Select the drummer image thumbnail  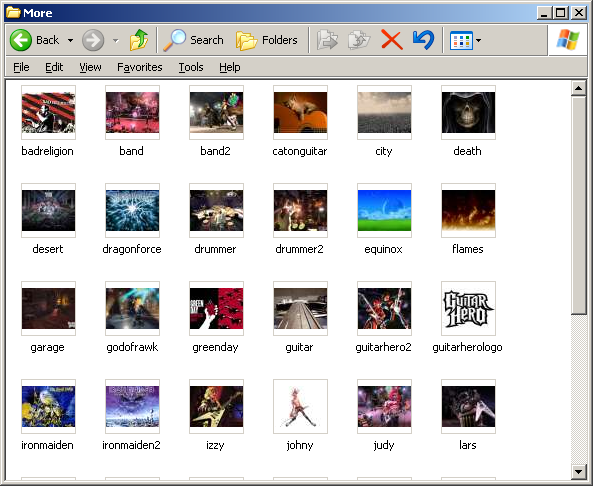pos(216,210)
